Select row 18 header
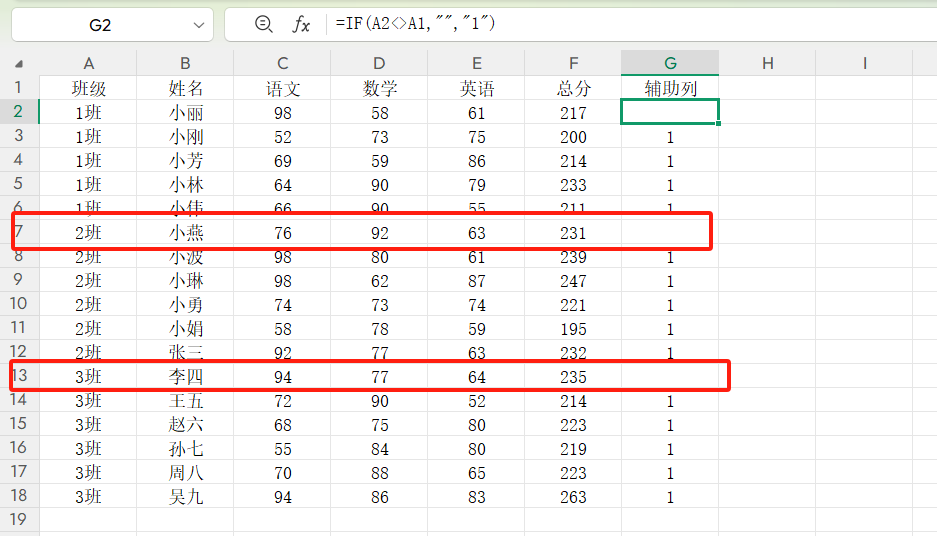Image resolution: width=937 pixels, height=536 pixels. click(19, 496)
